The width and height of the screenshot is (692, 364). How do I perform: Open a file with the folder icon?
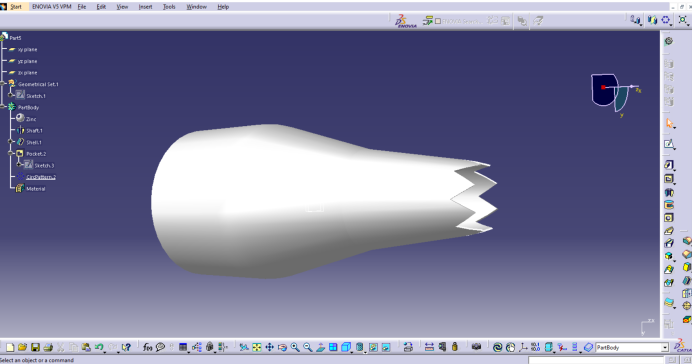(23, 347)
